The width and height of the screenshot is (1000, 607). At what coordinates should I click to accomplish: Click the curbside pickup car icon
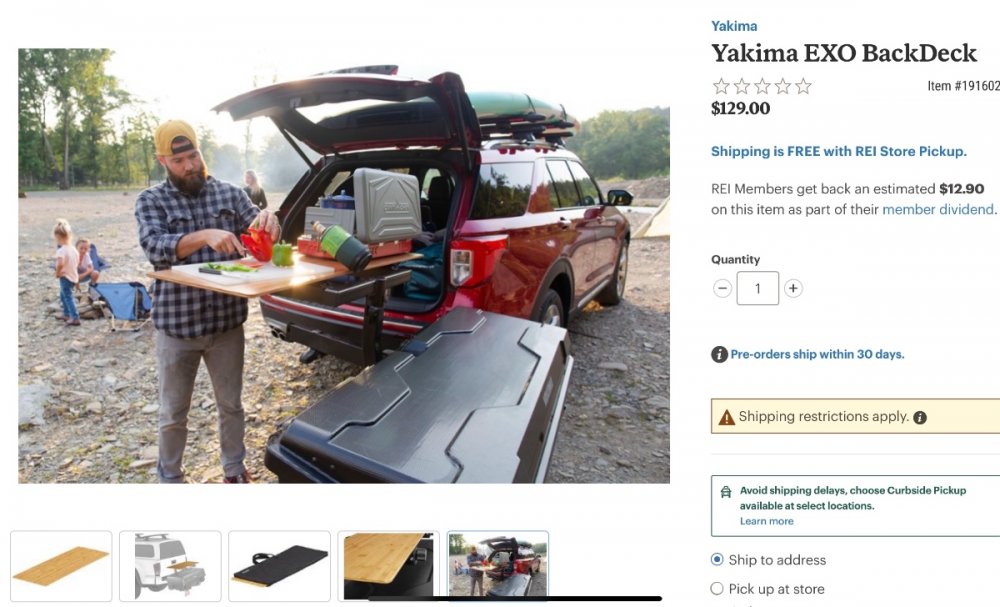tap(726, 492)
